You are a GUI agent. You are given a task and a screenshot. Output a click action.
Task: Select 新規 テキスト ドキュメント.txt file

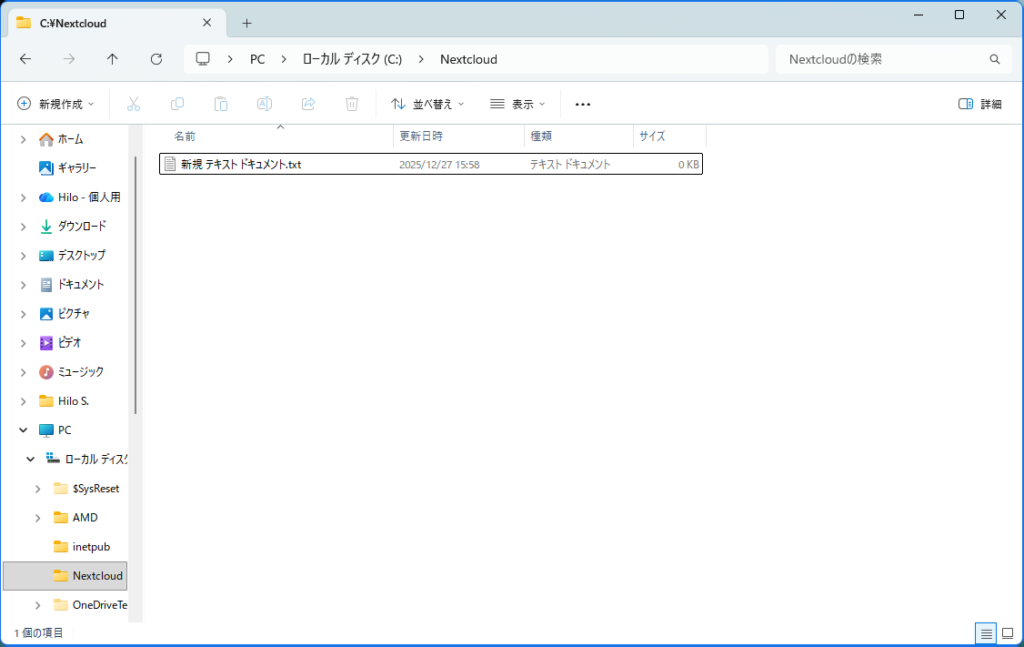240,165
